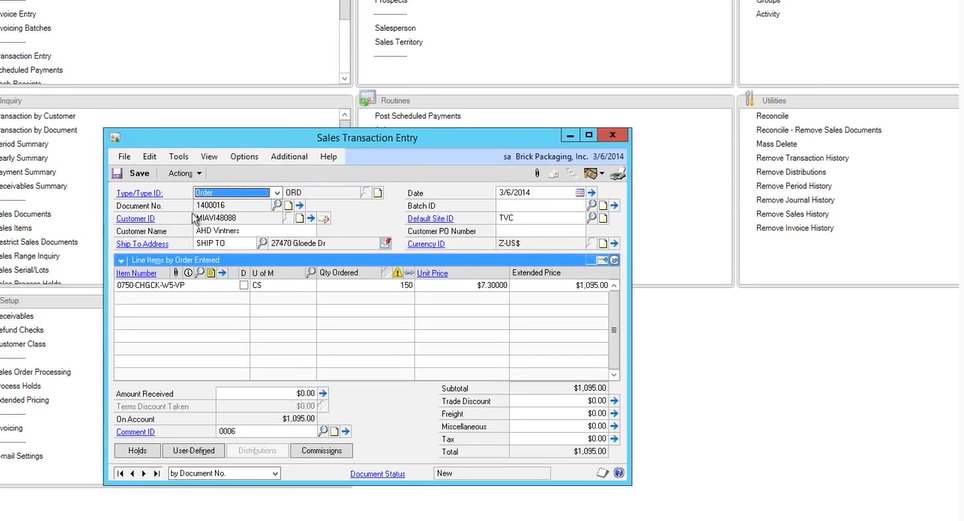The image size is (964, 521).
Task: Click Document No. expansion arrow
Action: tap(299, 205)
